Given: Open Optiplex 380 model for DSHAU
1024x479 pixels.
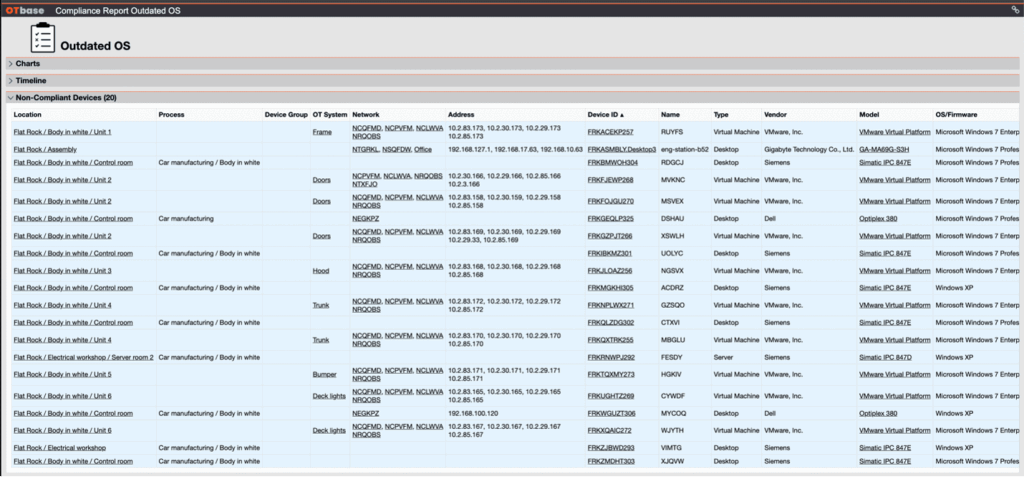Looking at the screenshot, I should (878, 218).
